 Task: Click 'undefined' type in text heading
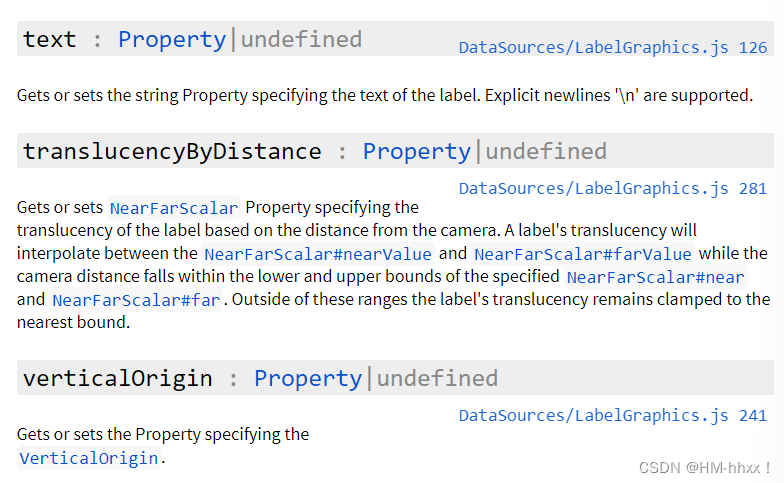pos(302,40)
